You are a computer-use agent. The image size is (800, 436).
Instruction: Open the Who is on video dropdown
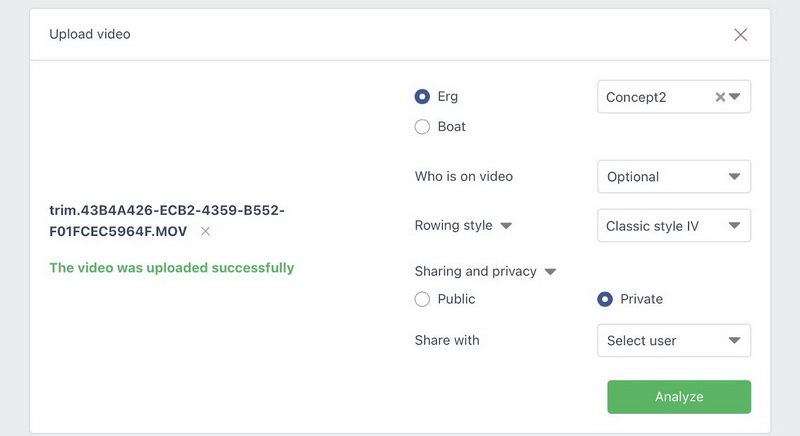tap(673, 177)
